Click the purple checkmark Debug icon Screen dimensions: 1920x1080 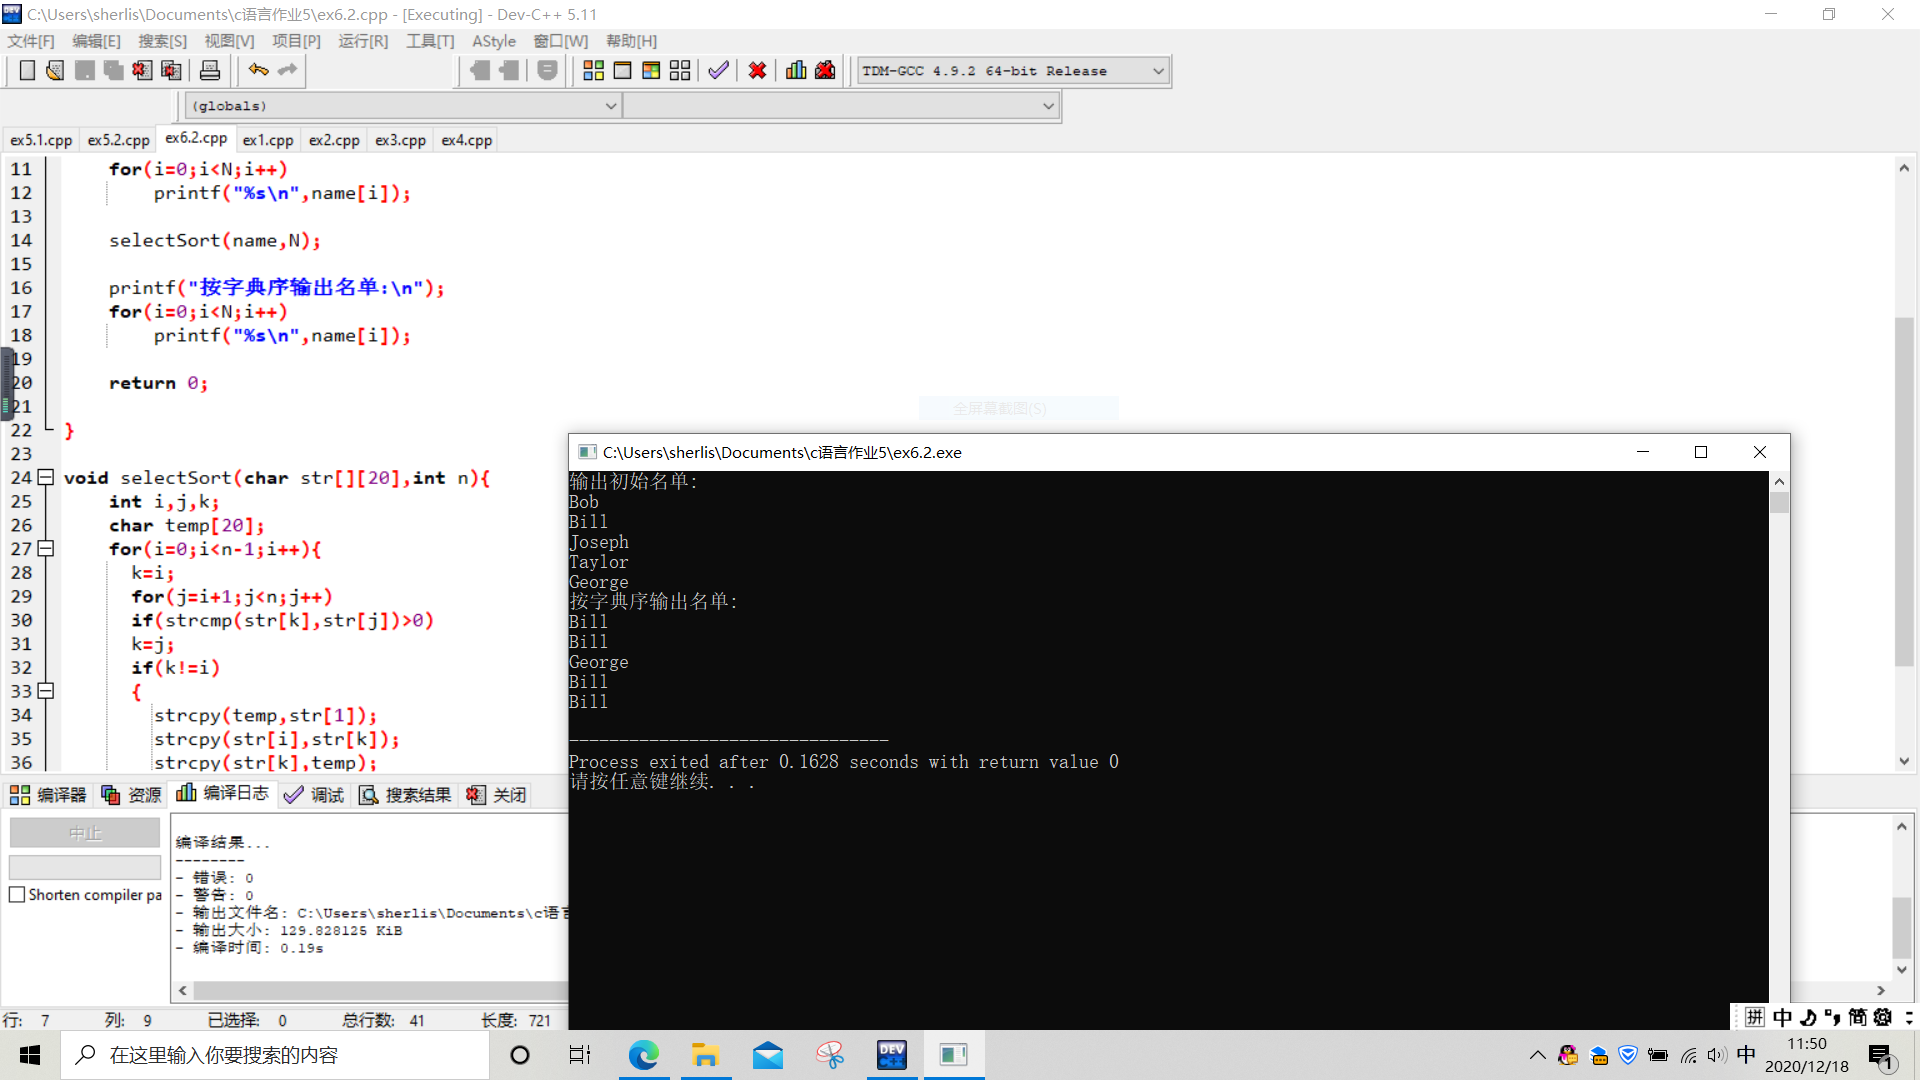(718, 71)
